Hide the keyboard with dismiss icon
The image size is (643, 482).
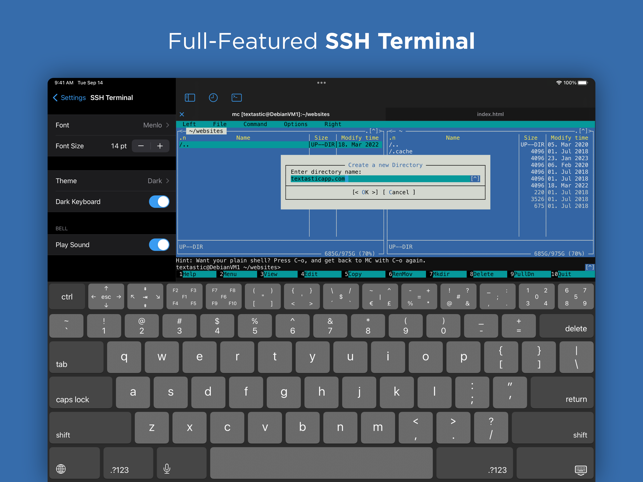coord(581,470)
